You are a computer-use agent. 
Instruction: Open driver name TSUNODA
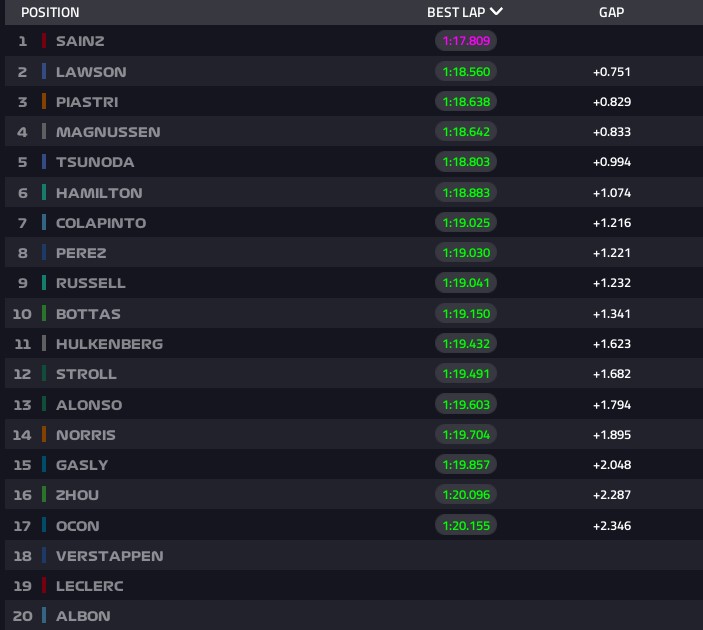[x=95, y=162]
